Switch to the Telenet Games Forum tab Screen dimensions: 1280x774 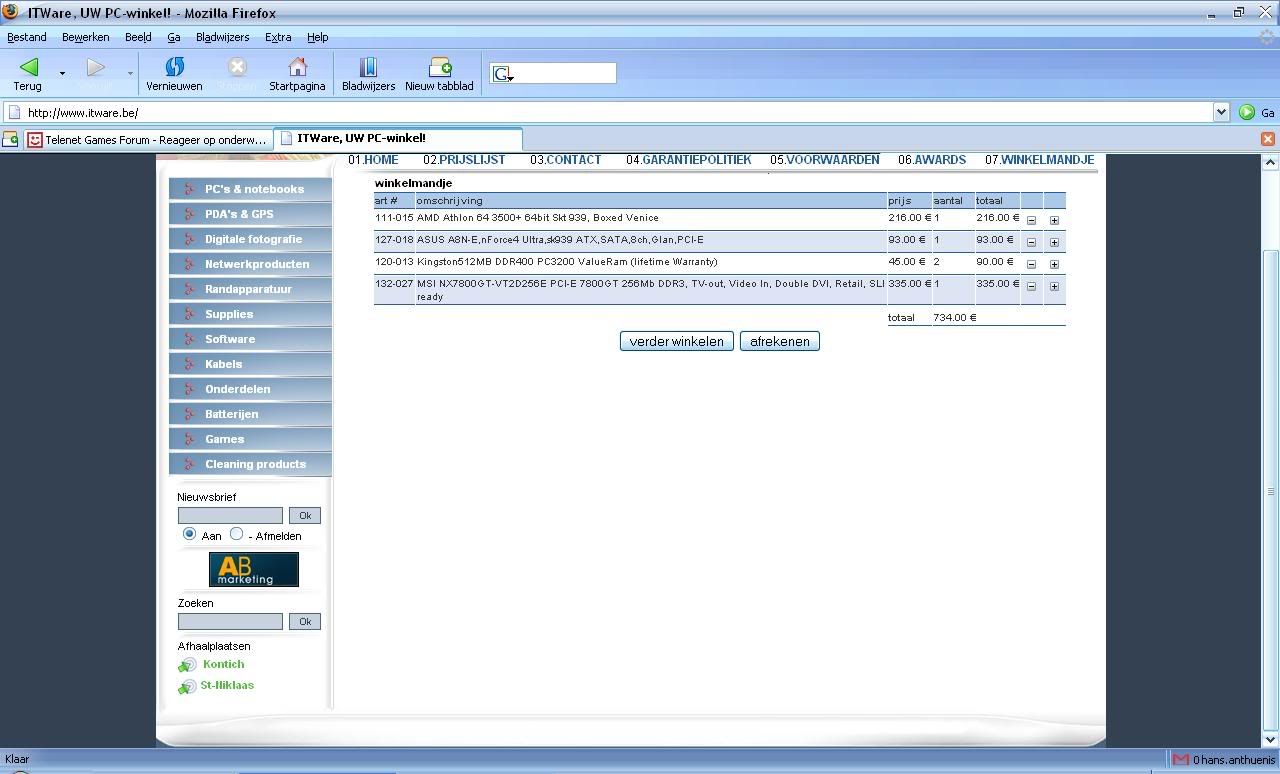click(x=148, y=140)
